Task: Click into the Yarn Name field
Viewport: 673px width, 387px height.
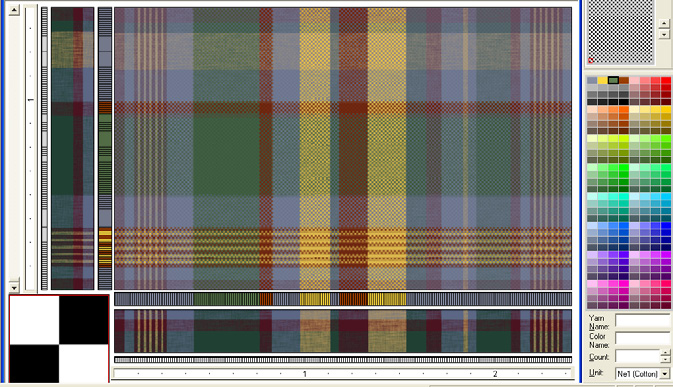Action: 642,320
